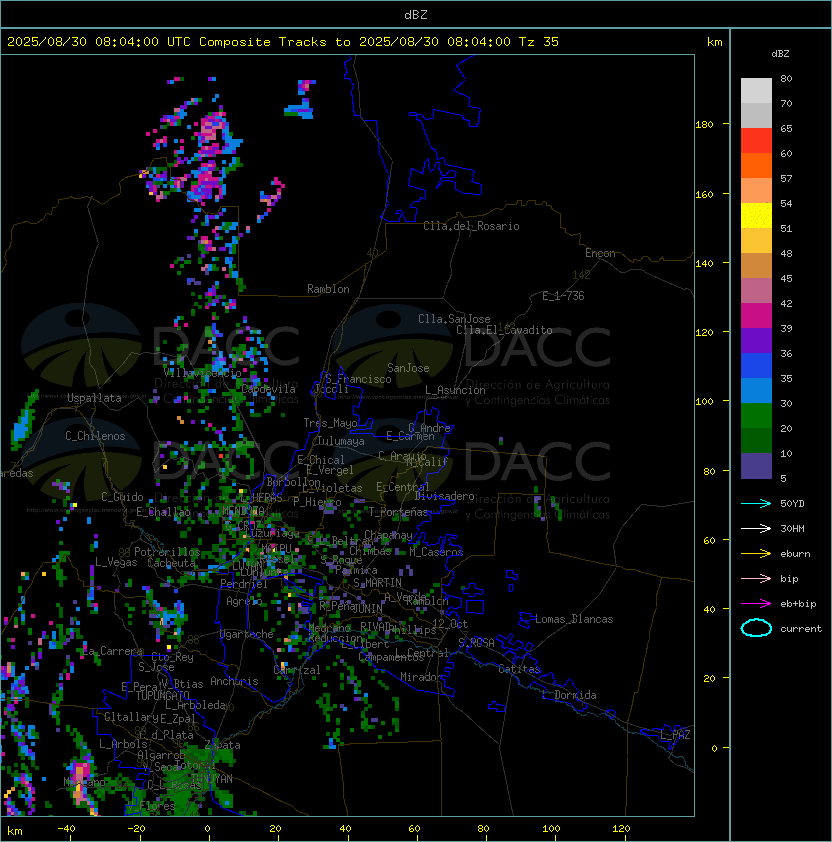832x842 pixels.
Task: Click the Mirador map label
Action: tap(422, 677)
